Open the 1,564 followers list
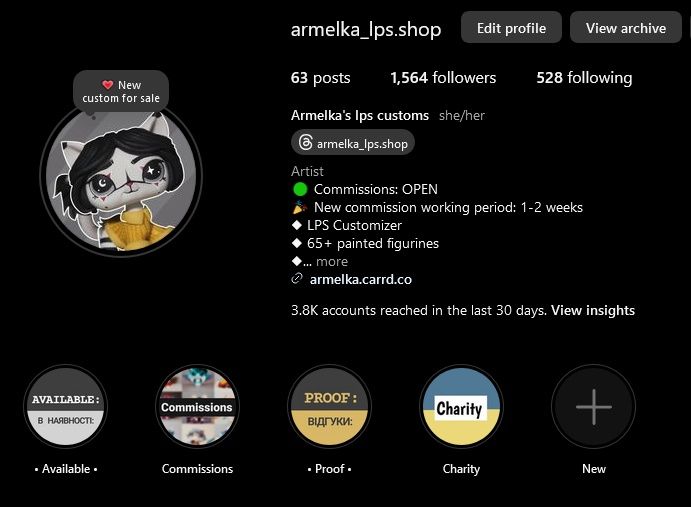691x507 pixels. tap(443, 78)
